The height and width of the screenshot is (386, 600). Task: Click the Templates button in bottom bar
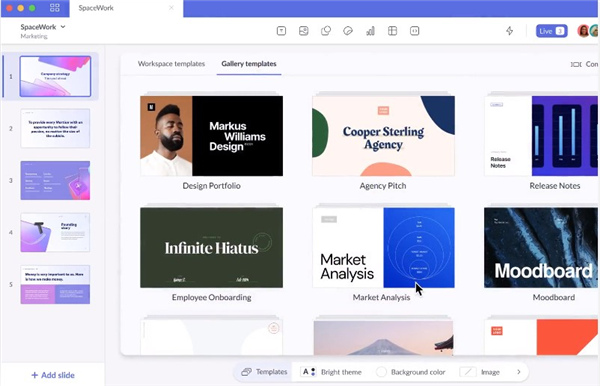264,372
